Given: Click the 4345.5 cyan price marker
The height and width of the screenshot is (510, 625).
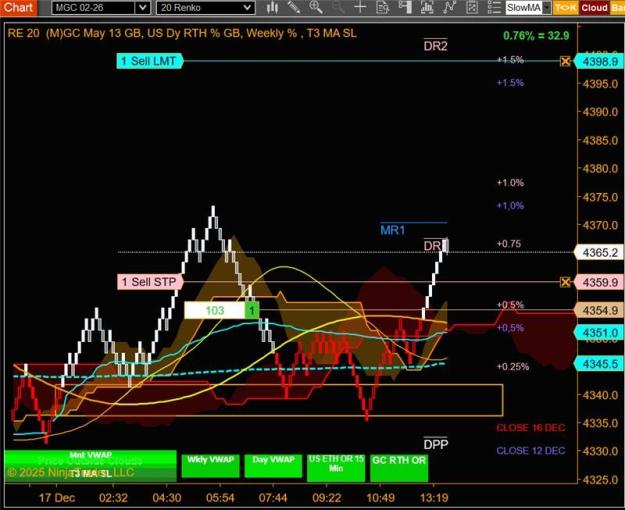Looking at the screenshot, I should tap(600, 364).
